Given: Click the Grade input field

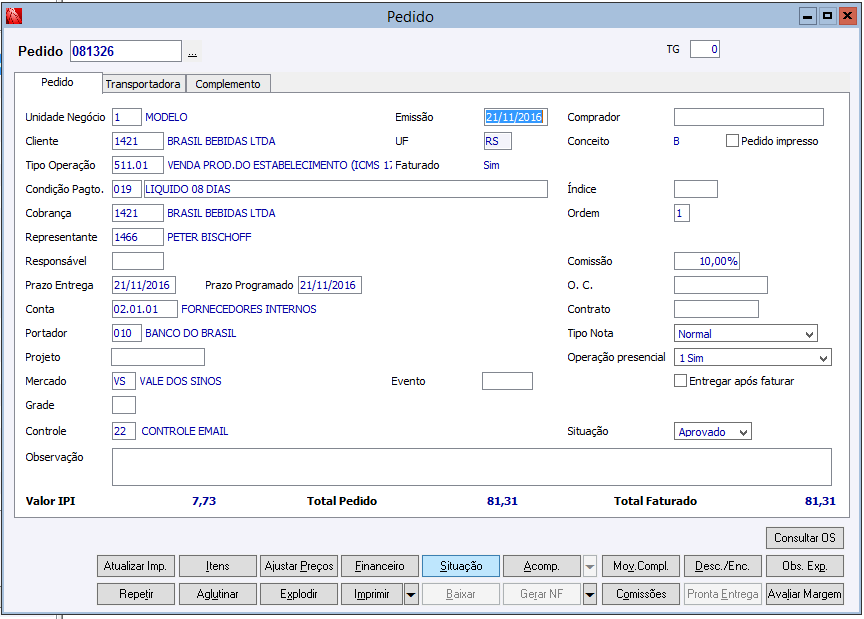Looking at the screenshot, I should pos(124,405).
